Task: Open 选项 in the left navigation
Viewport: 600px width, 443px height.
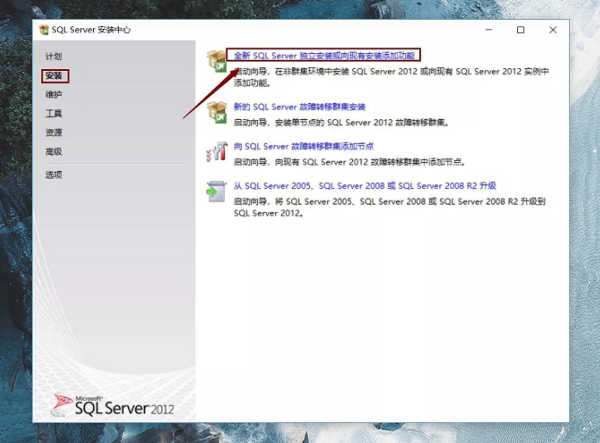Action: (54, 175)
